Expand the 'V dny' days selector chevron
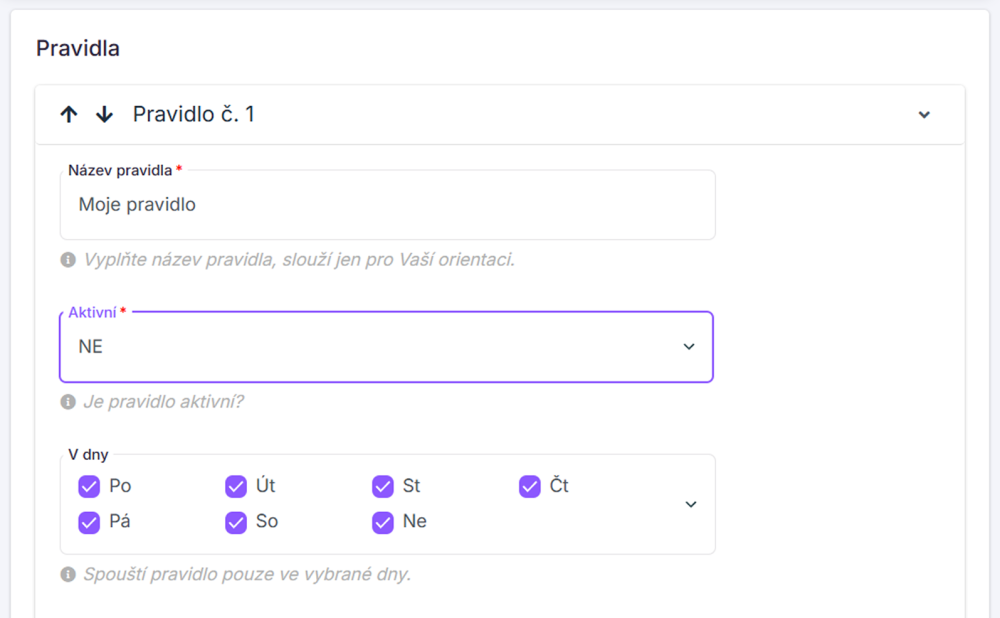 coord(690,504)
